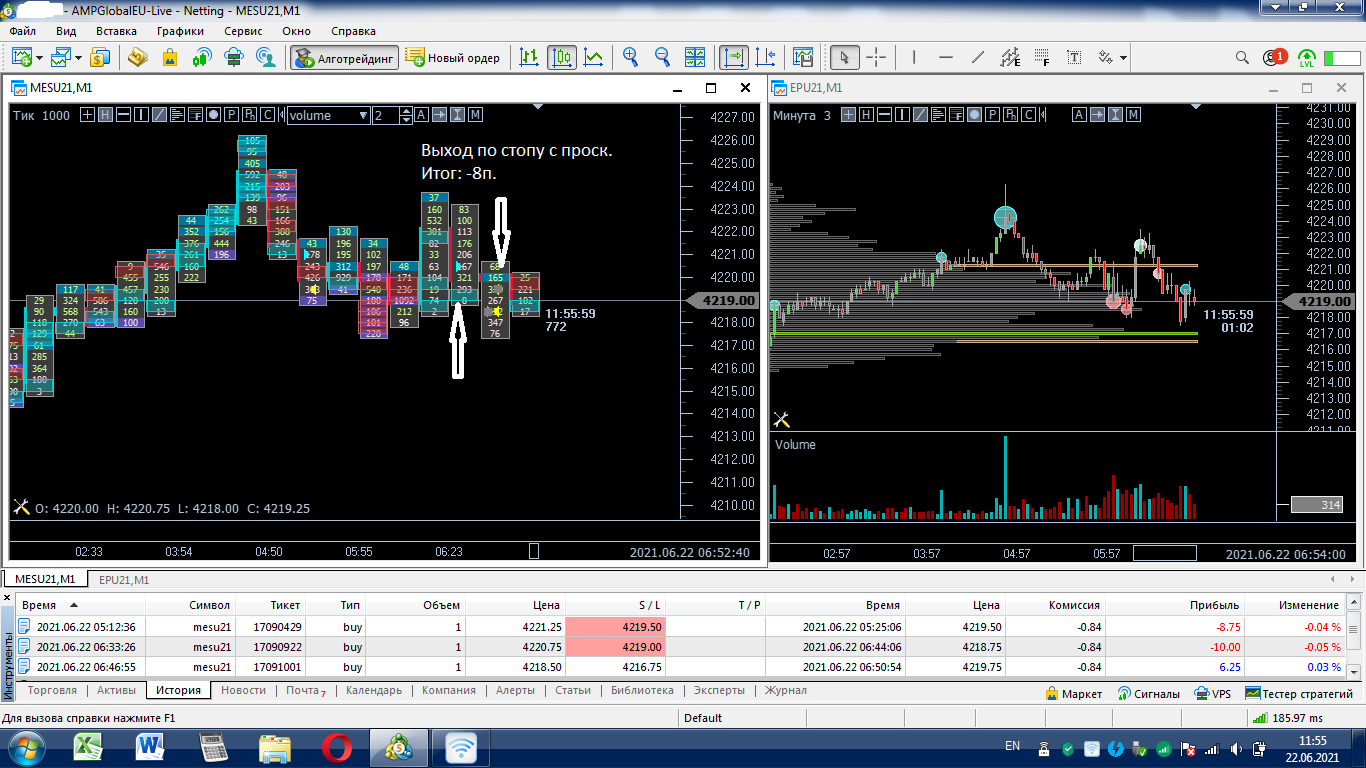Select the arrow cursor mode
This screenshot has width=1366, height=768.
coord(844,57)
